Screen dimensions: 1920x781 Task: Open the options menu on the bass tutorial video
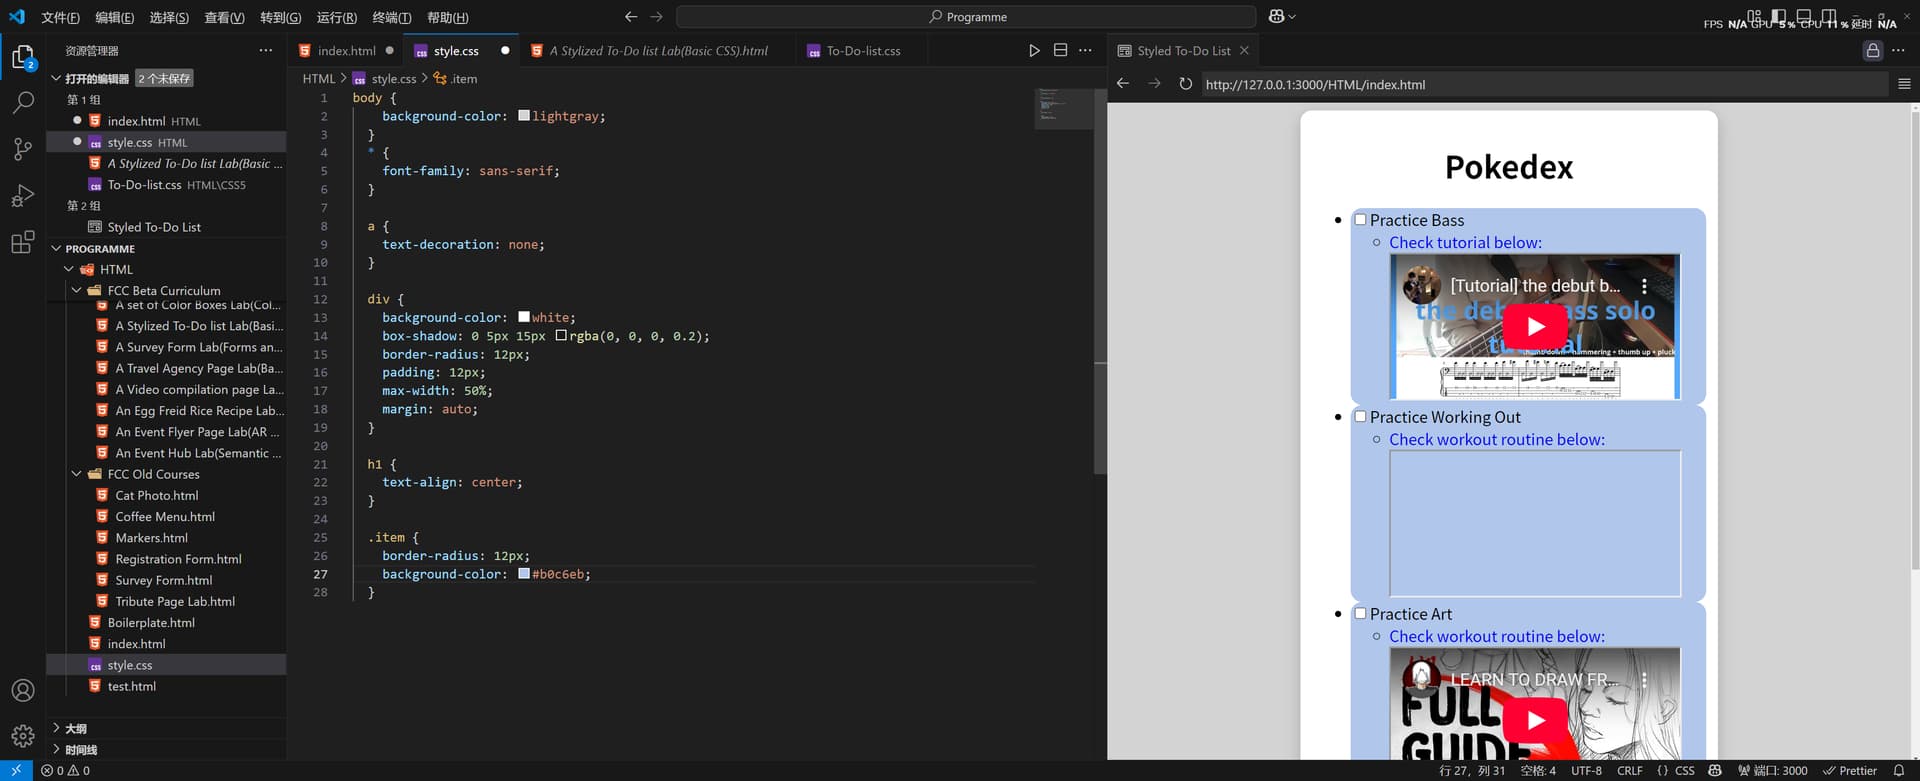point(1644,286)
